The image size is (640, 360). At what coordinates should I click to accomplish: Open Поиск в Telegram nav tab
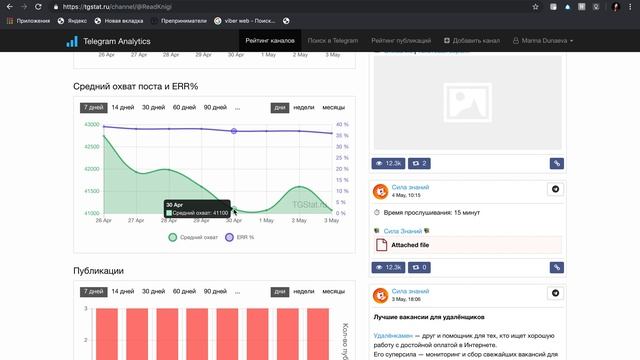333,41
